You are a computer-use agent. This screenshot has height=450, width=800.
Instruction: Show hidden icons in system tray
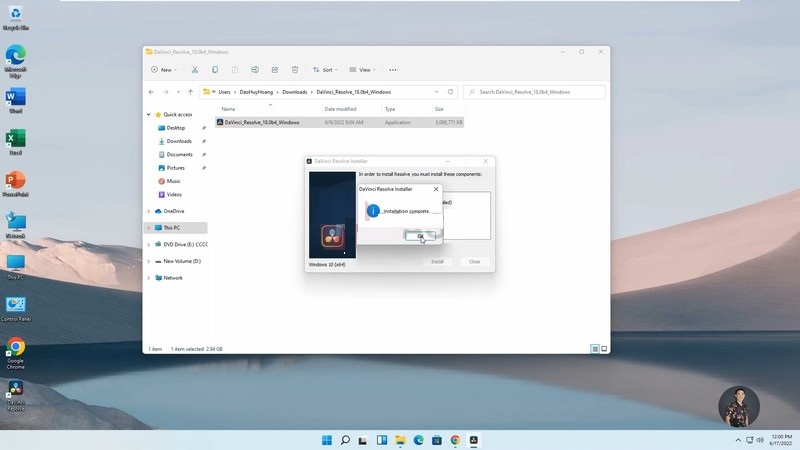[x=738, y=440]
